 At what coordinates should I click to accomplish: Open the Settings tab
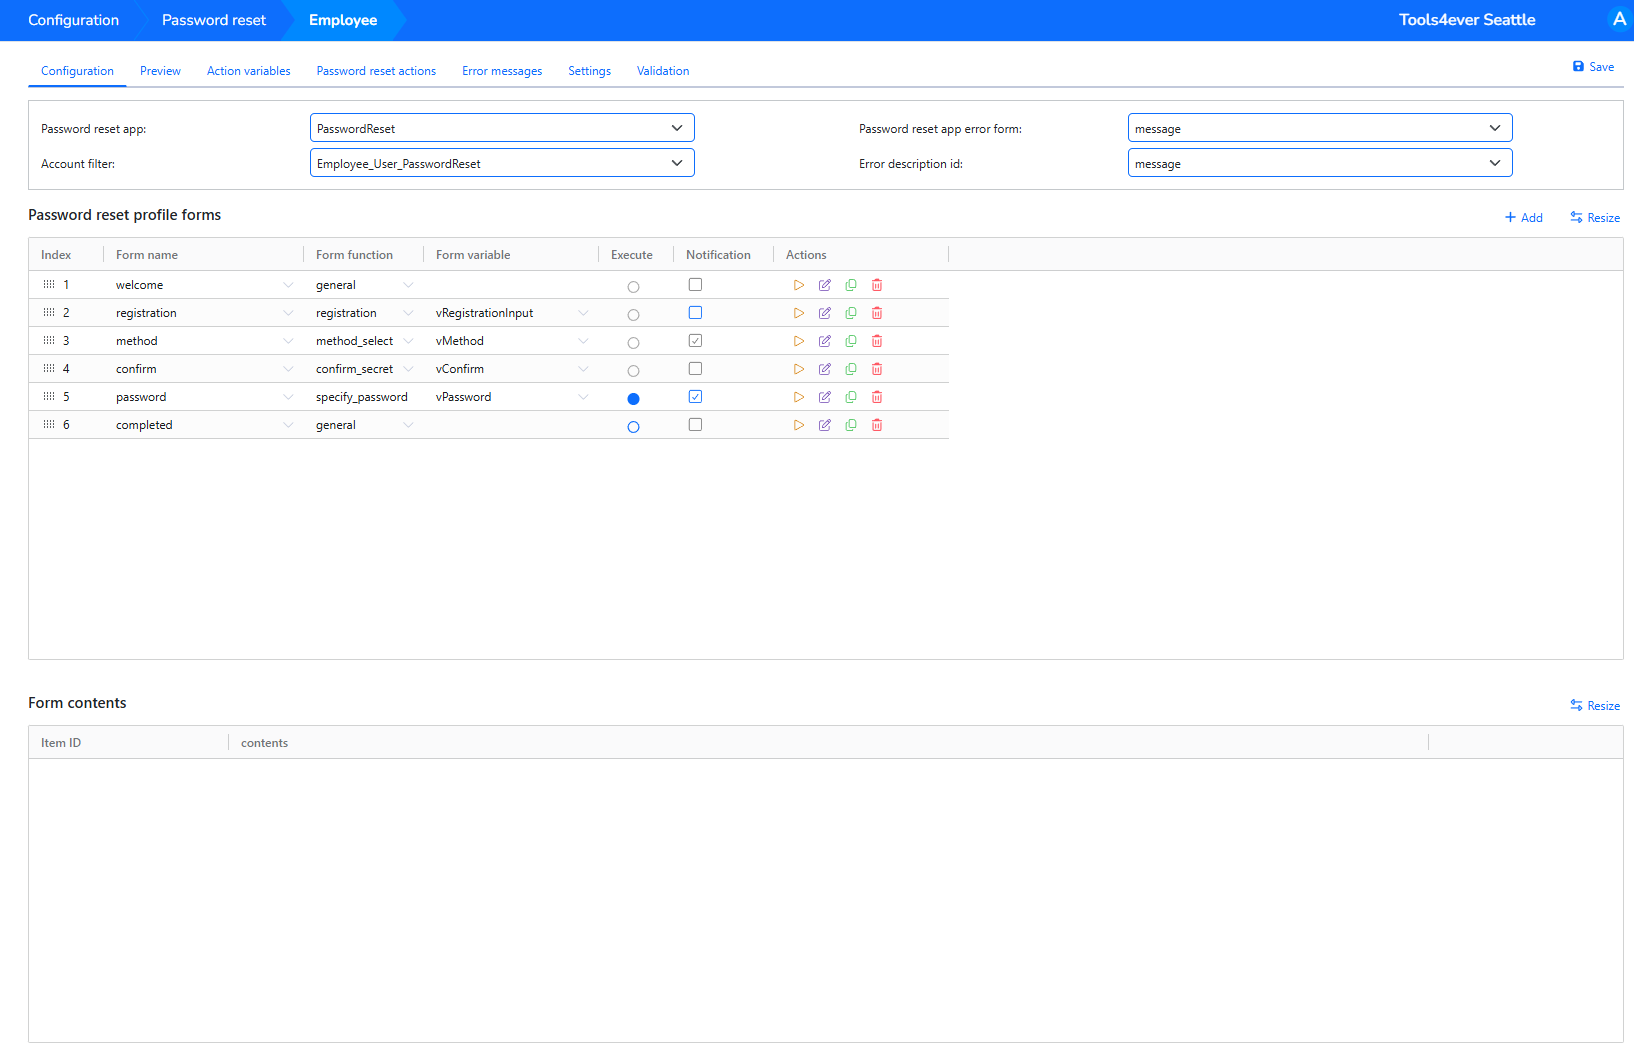589,71
